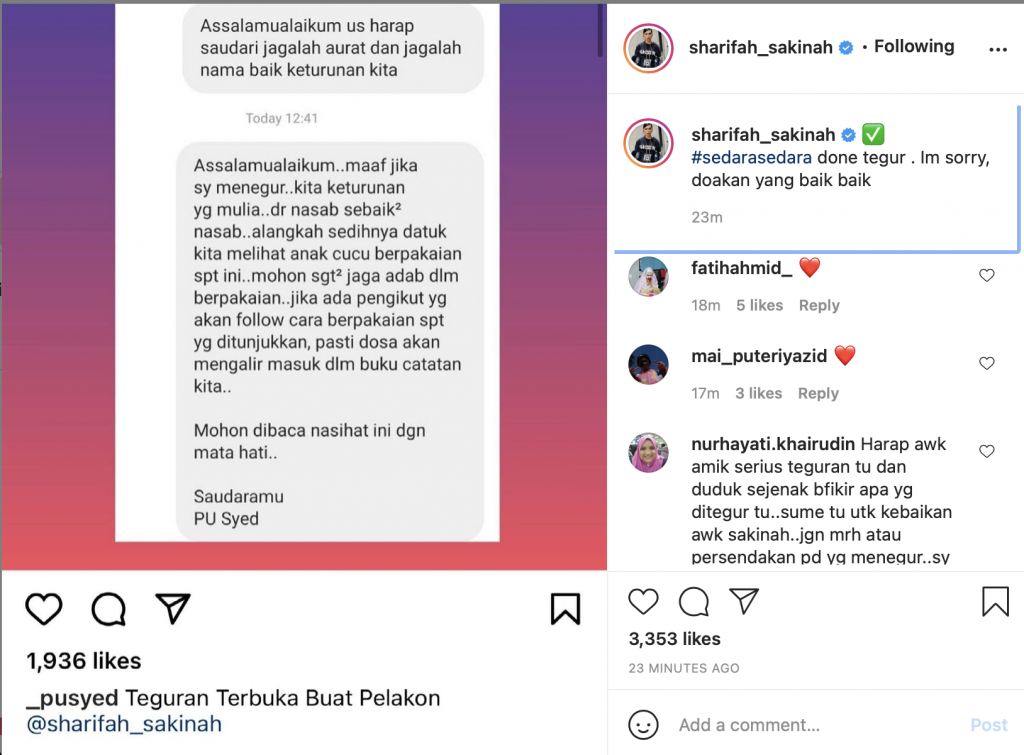This screenshot has width=1024, height=755.
Task: Open comments on the _pusyed post
Action: 108,609
